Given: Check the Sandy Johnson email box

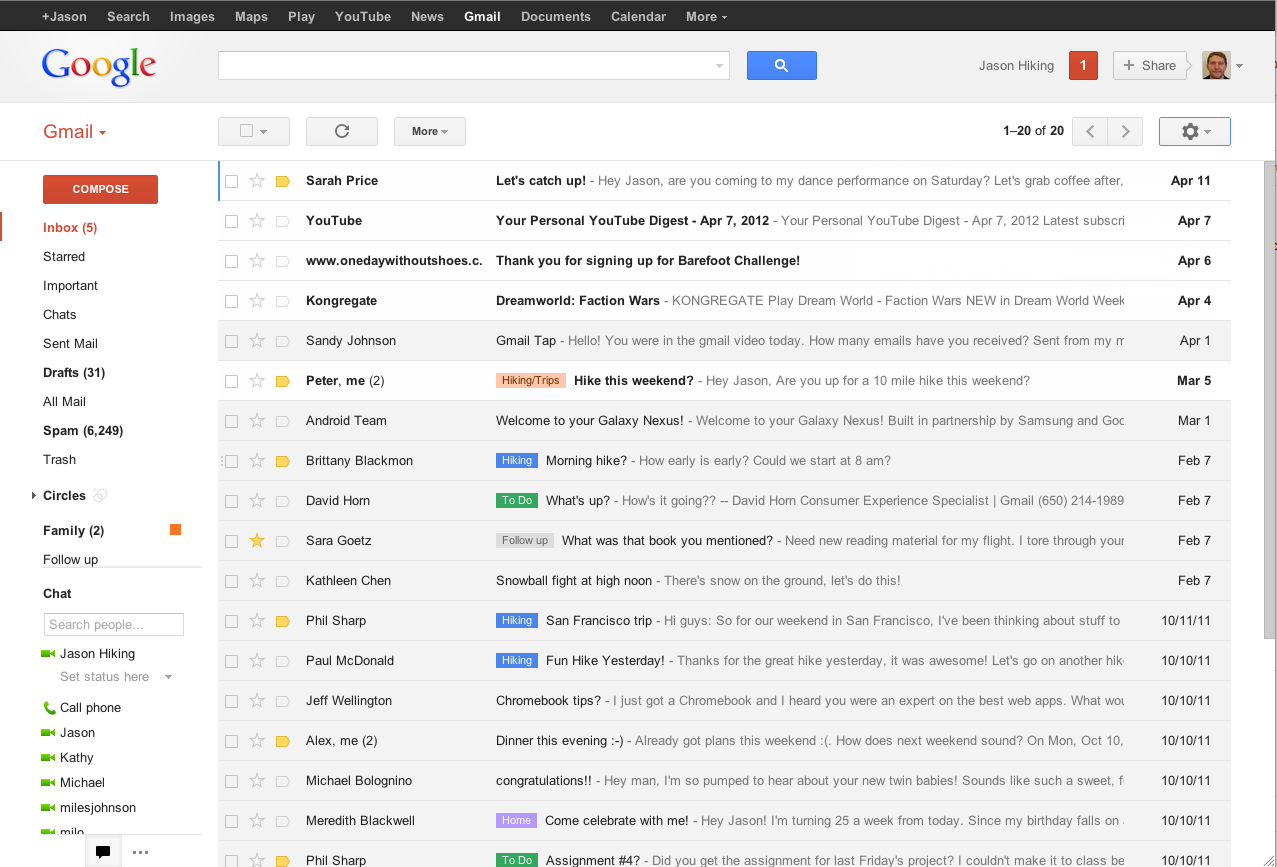Looking at the screenshot, I should click(x=231, y=341).
